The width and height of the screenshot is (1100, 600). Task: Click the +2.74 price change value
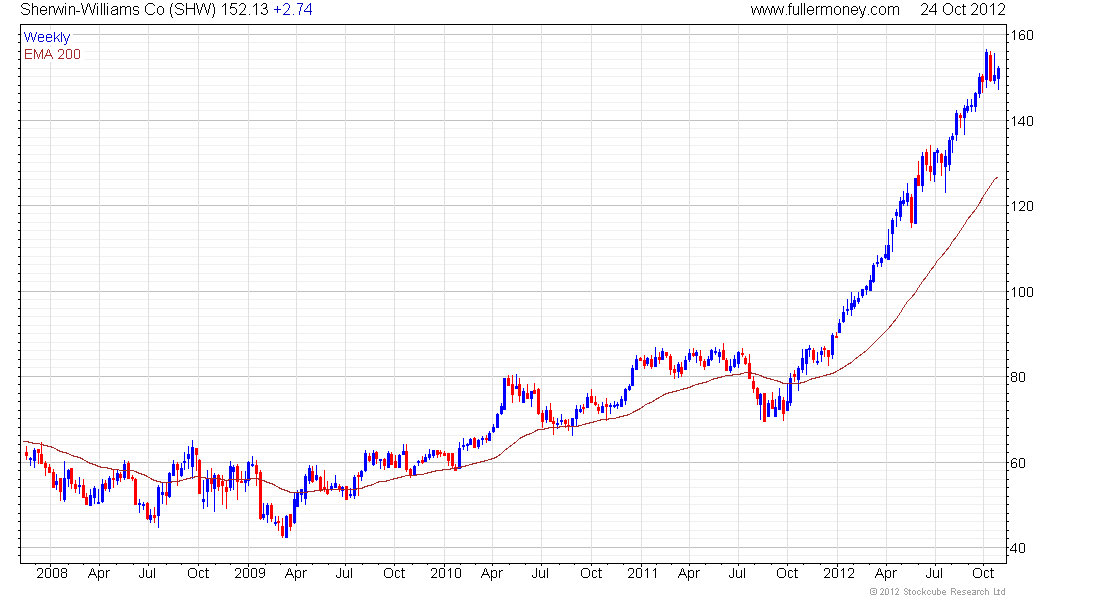[x=293, y=10]
